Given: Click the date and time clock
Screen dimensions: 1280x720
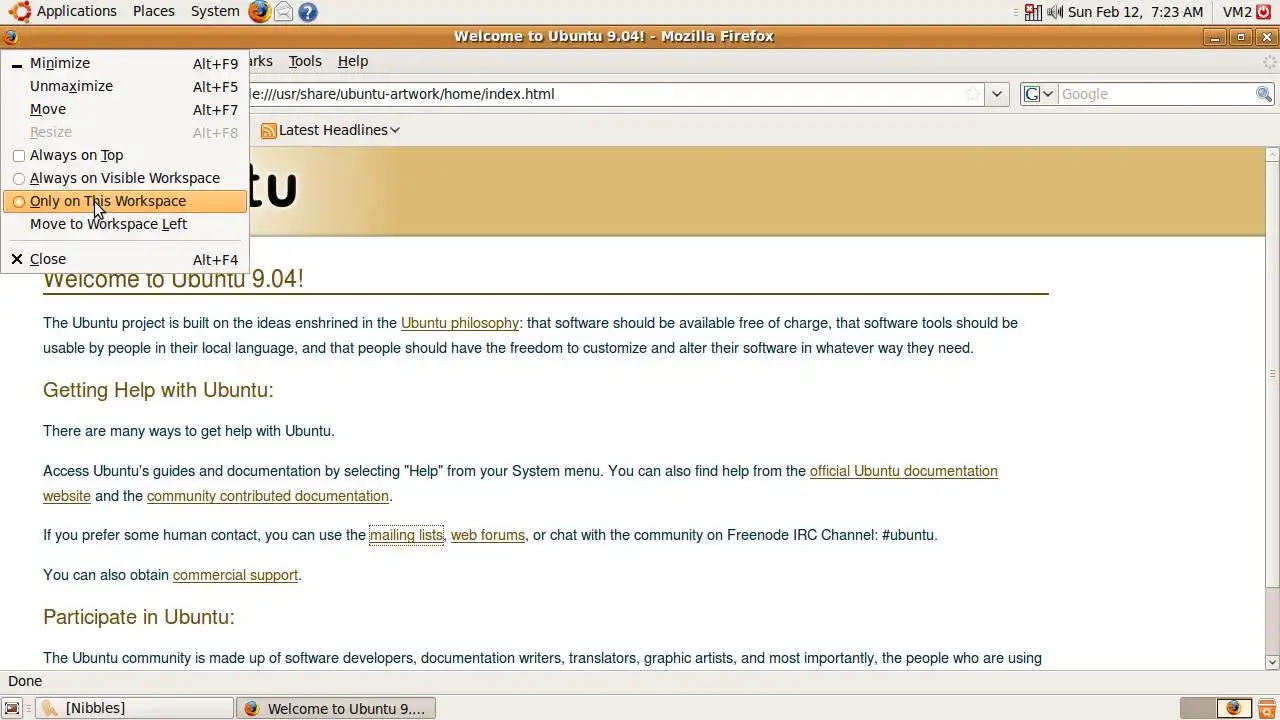Looking at the screenshot, I should (1135, 12).
